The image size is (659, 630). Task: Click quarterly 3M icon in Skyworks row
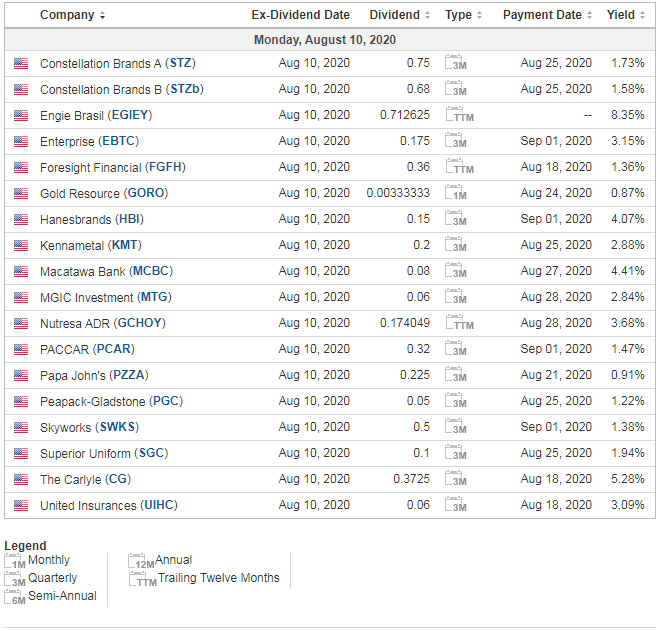456,427
